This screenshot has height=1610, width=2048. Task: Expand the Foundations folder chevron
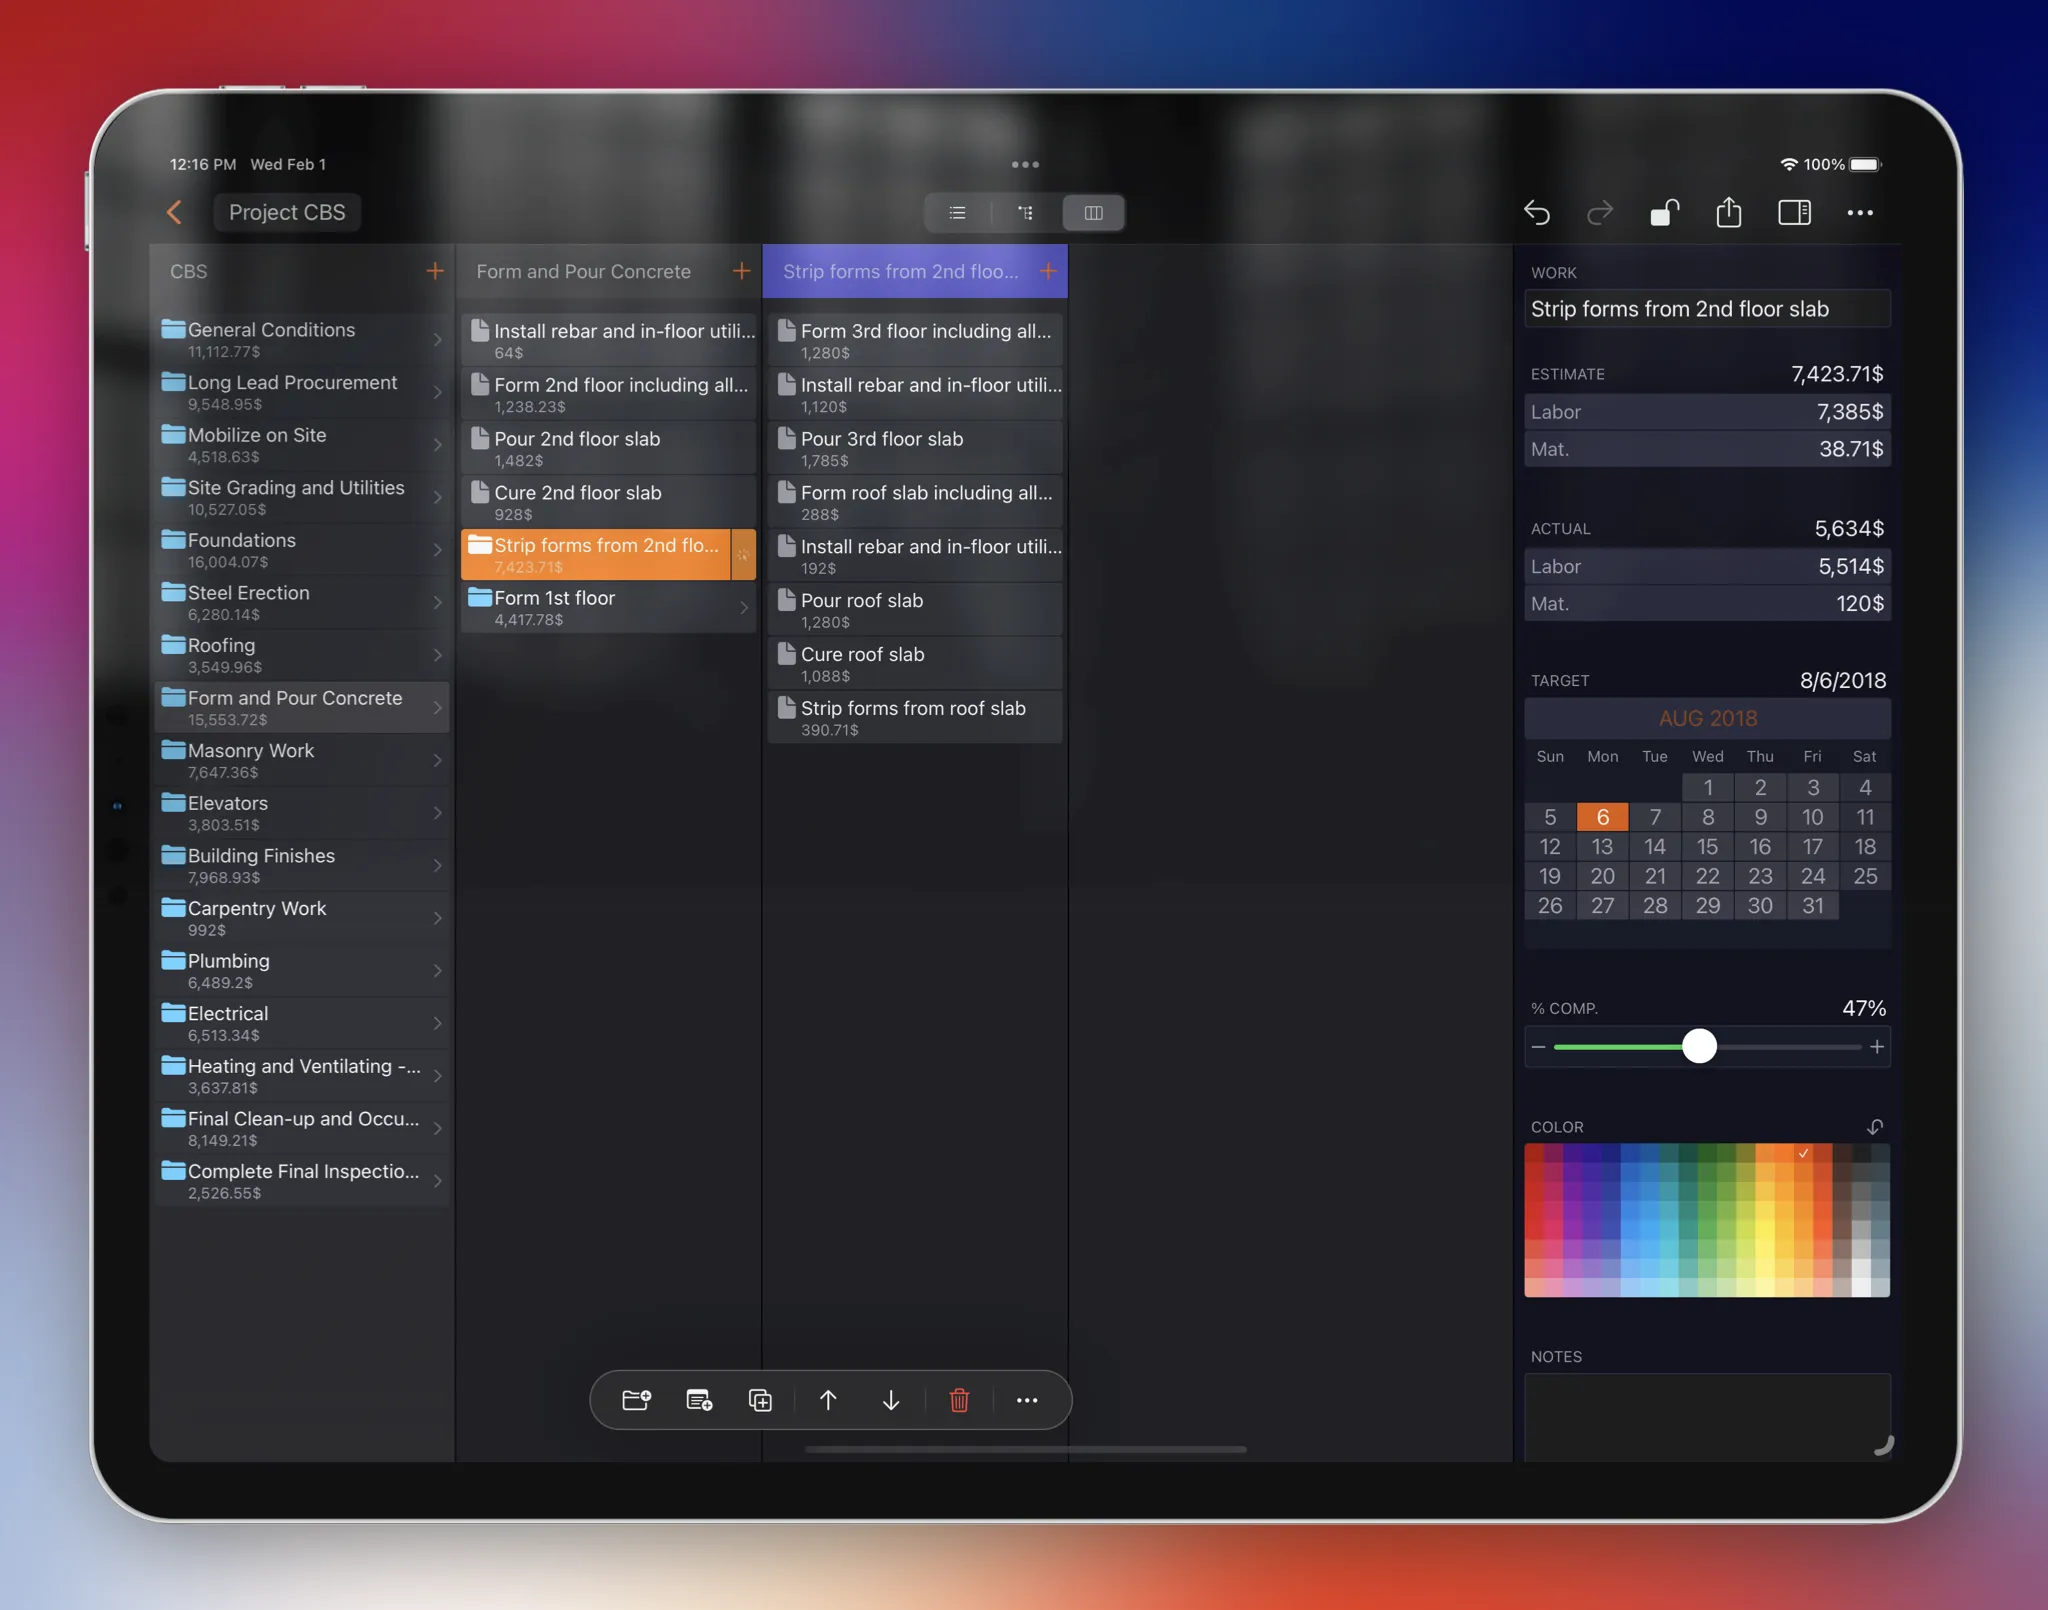437,550
